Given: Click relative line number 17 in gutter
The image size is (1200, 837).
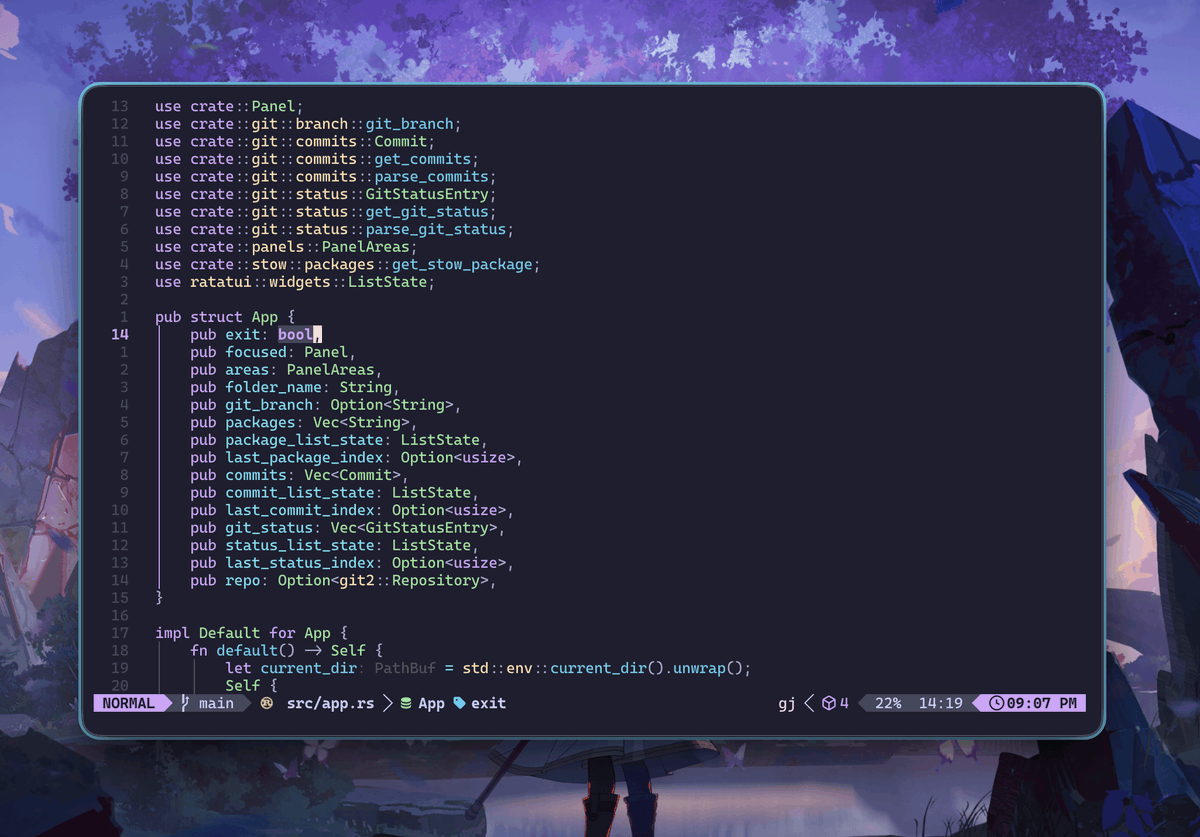Looking at the screenshot, I should click(120, 633).
